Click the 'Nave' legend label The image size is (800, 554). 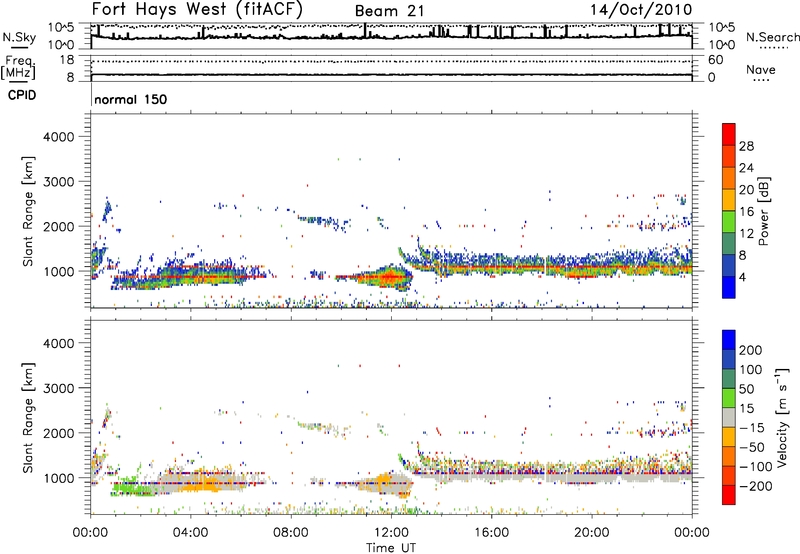[x=761, y=69]
